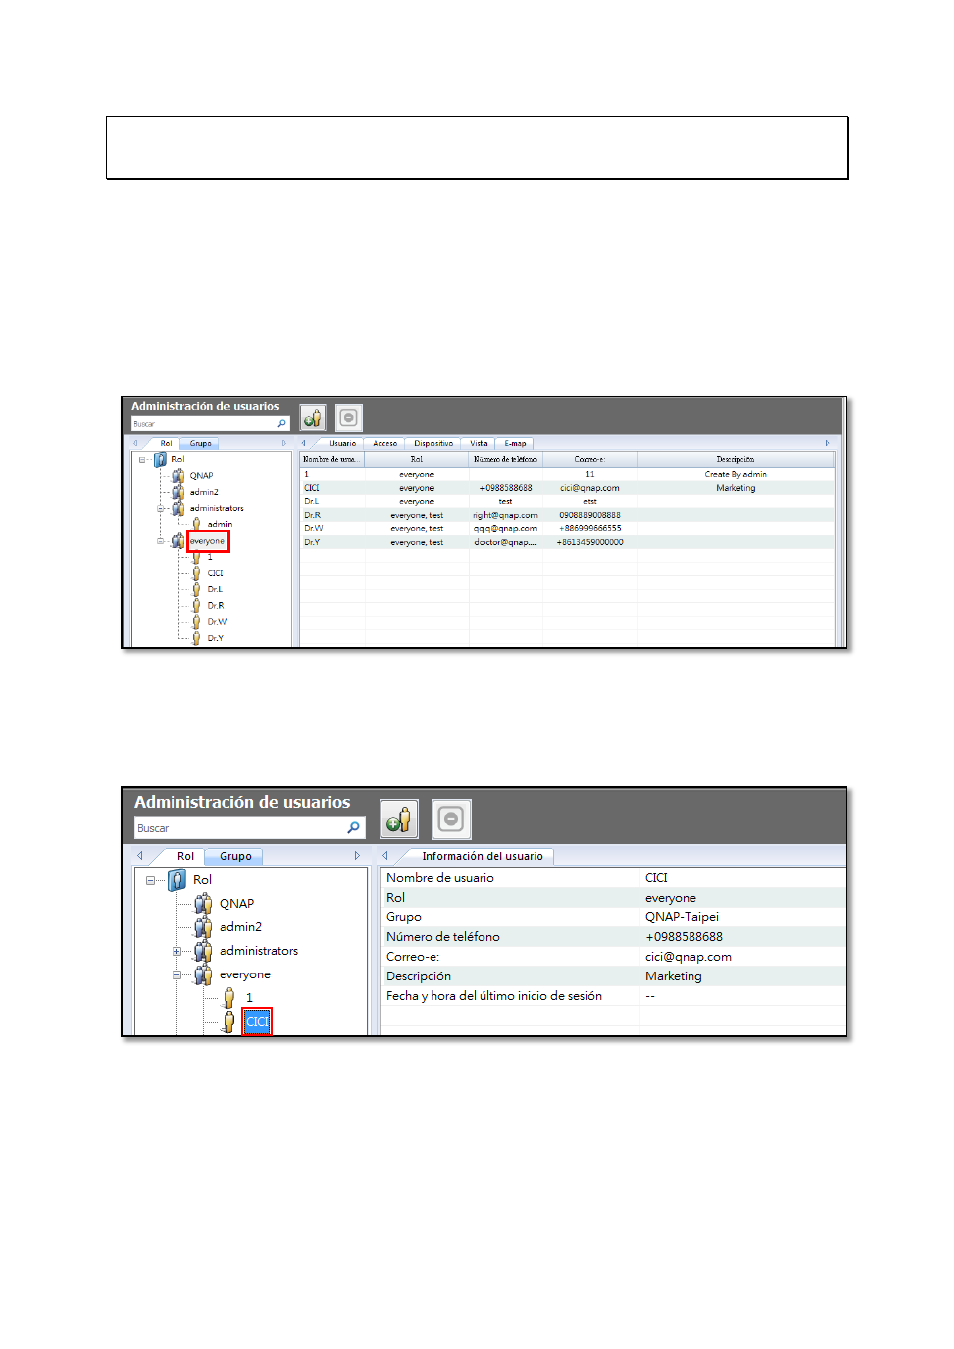Click the everyone role icon in the user-list tree
This screenshot has height=1349, width=954.
coord(178,541)
